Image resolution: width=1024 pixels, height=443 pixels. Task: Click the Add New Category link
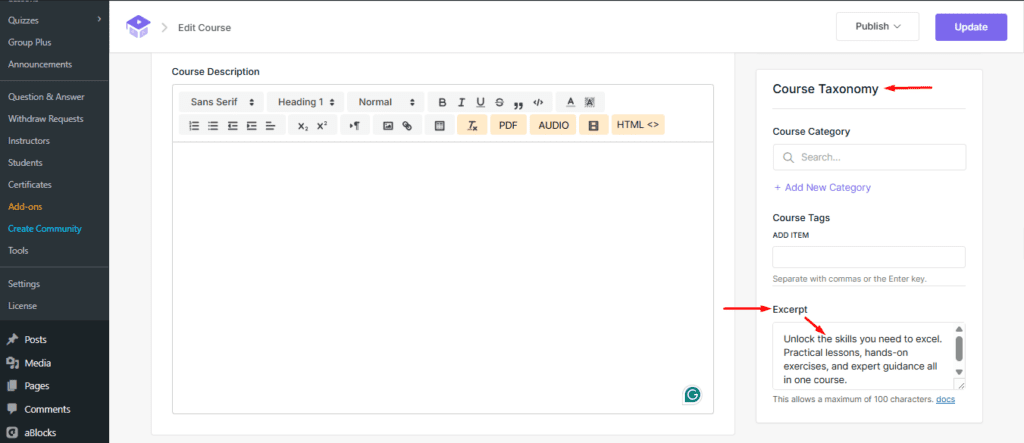(822, 187)
